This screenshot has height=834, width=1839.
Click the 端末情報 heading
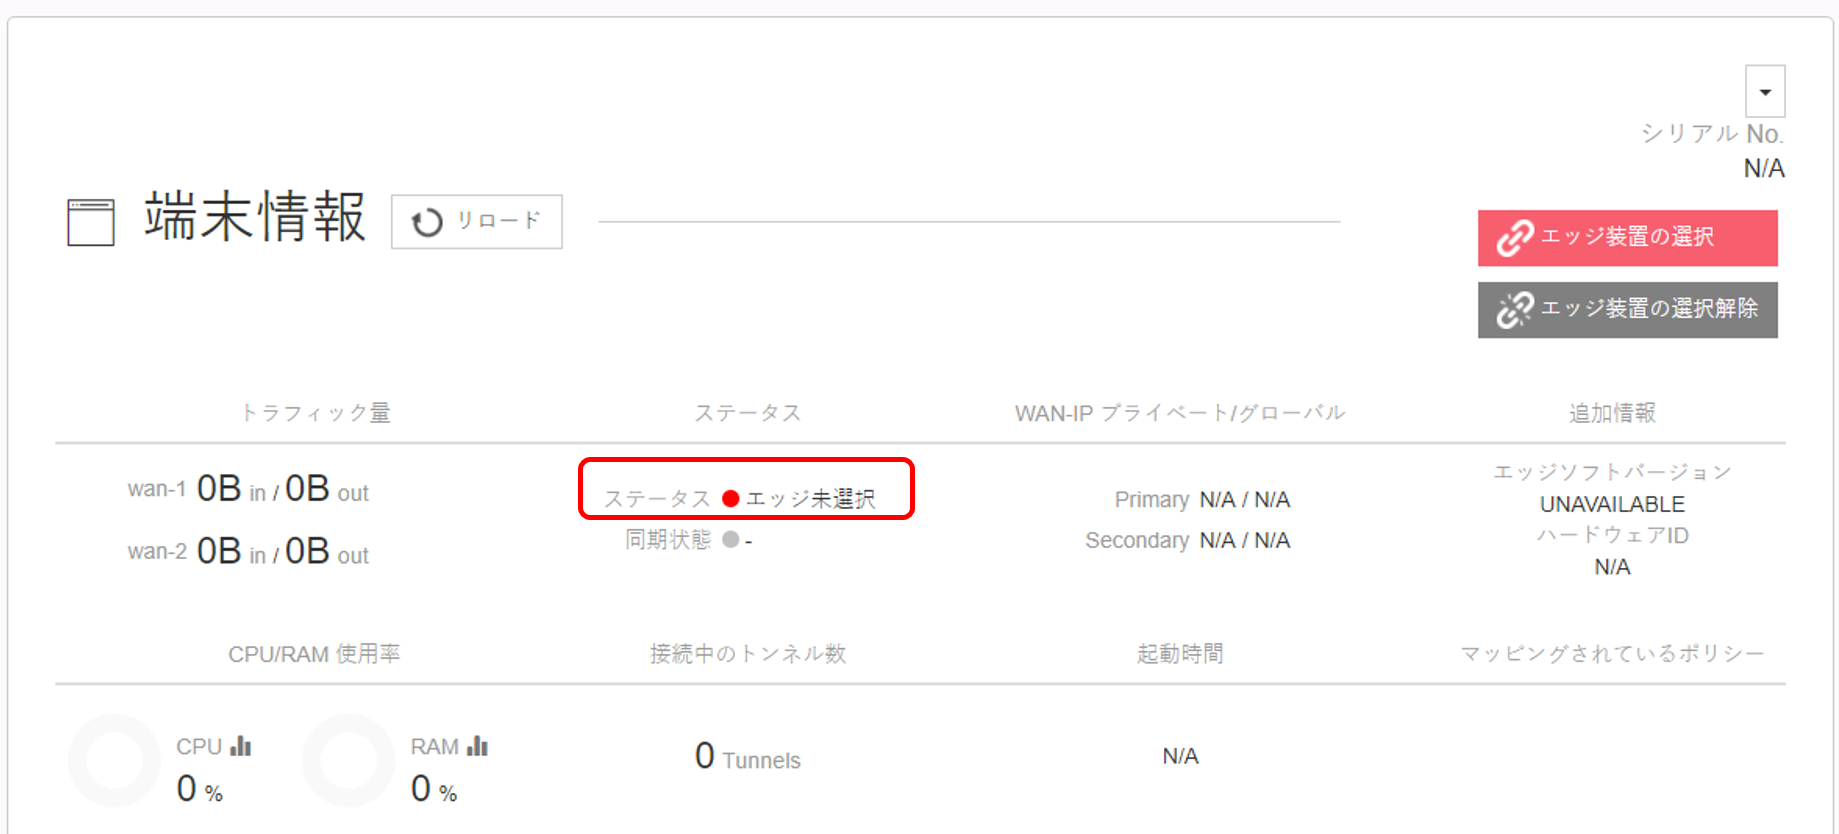pos(255,217)
